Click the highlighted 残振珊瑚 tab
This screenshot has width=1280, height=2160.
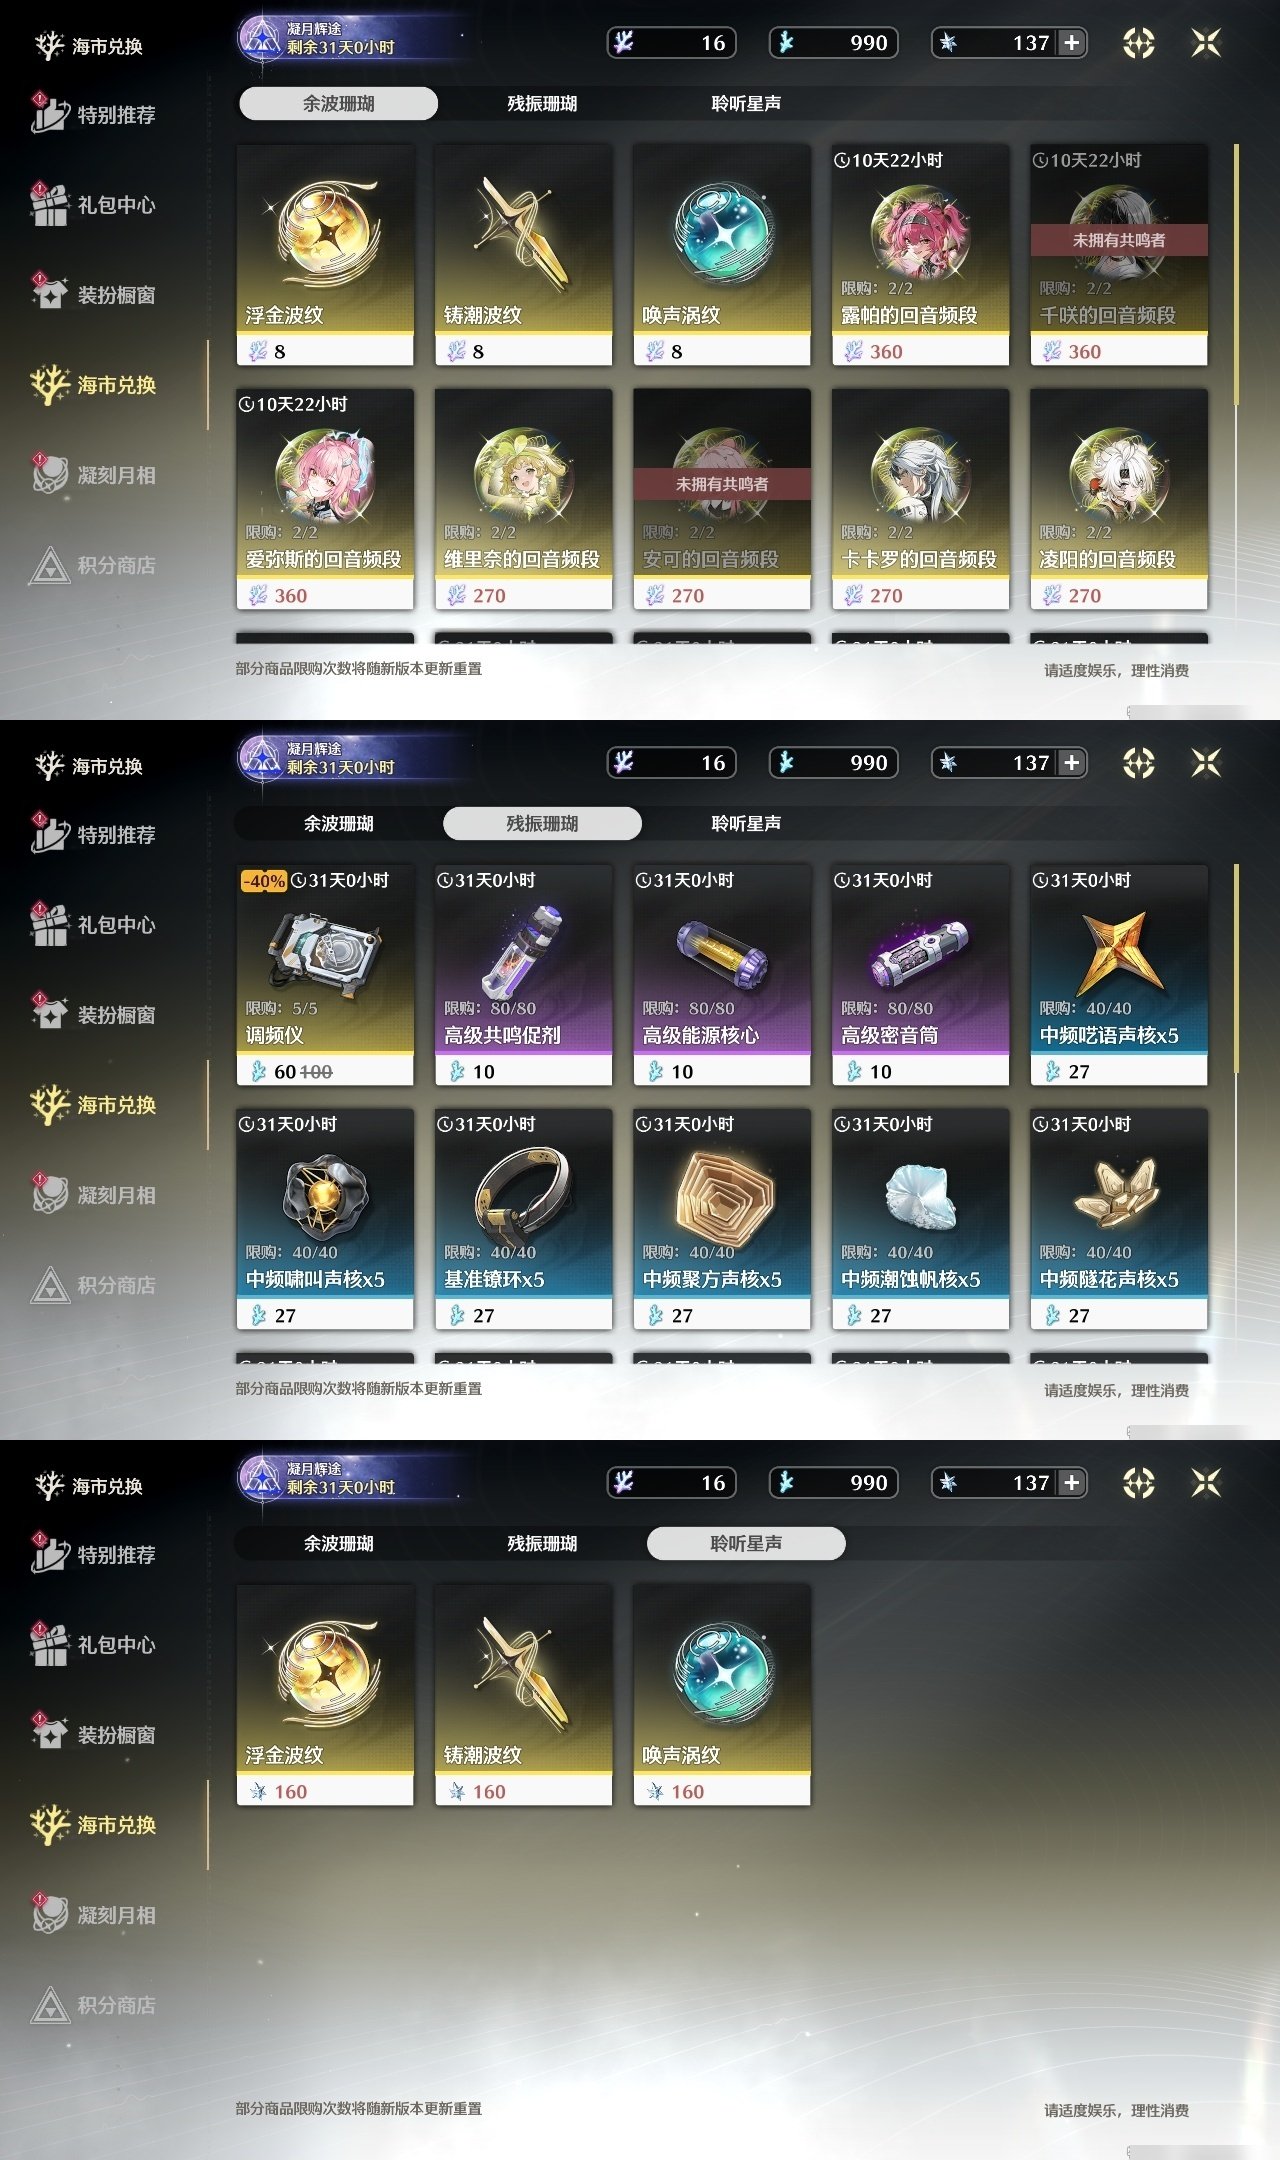pyautogui.click(x=542, y=823)
